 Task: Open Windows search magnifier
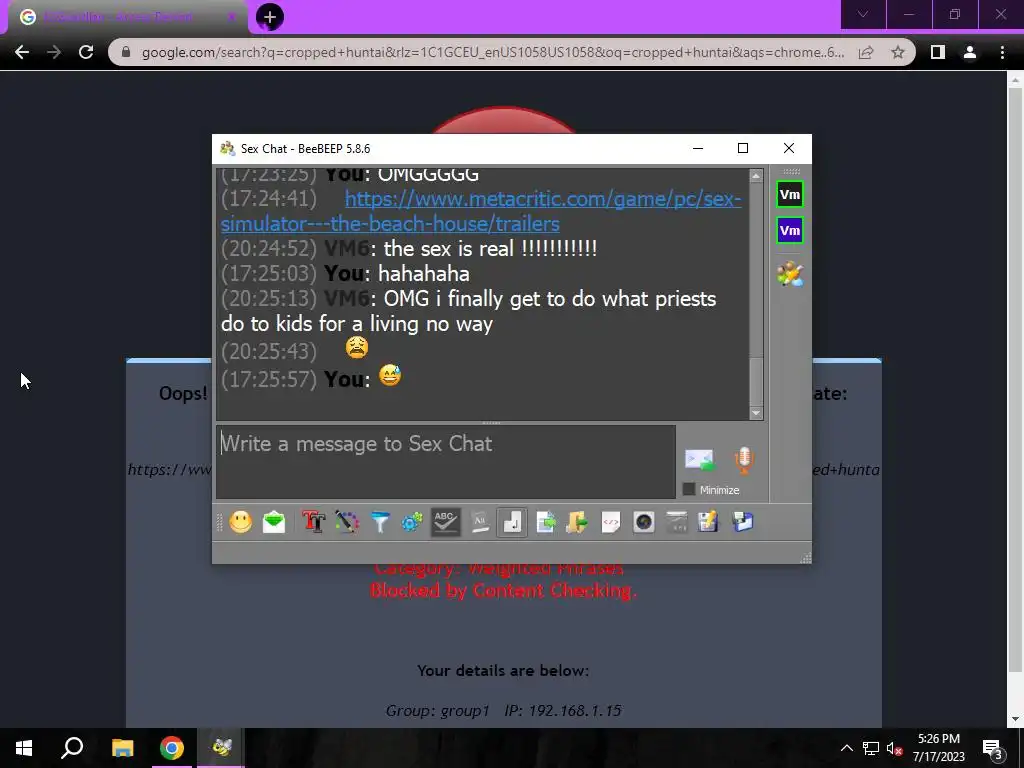point(72,748)
